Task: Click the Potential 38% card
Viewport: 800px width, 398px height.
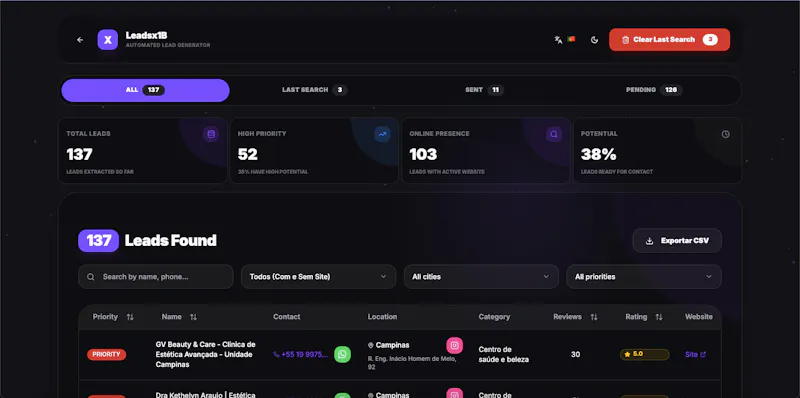Action: (x=657, y=151)
